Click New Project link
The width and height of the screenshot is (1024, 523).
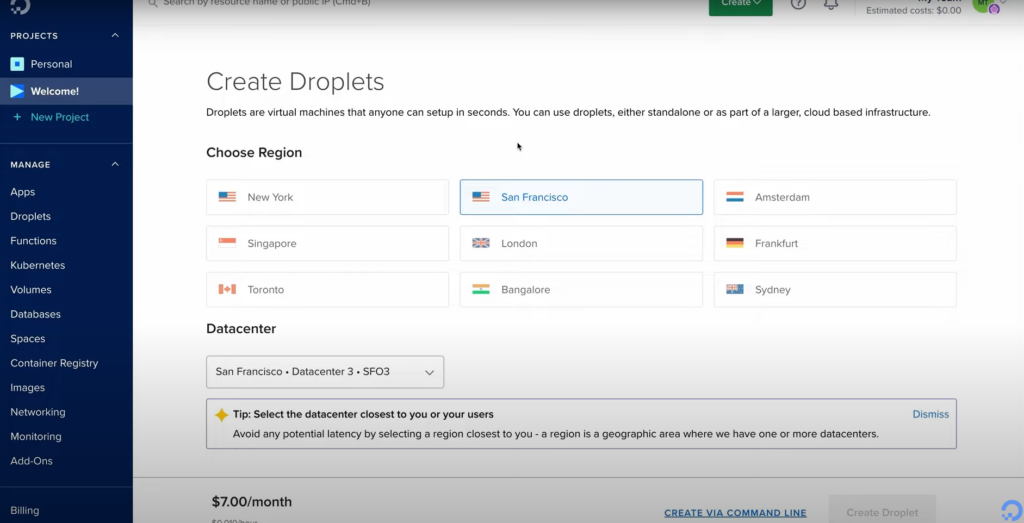click(x=59, y=117)
